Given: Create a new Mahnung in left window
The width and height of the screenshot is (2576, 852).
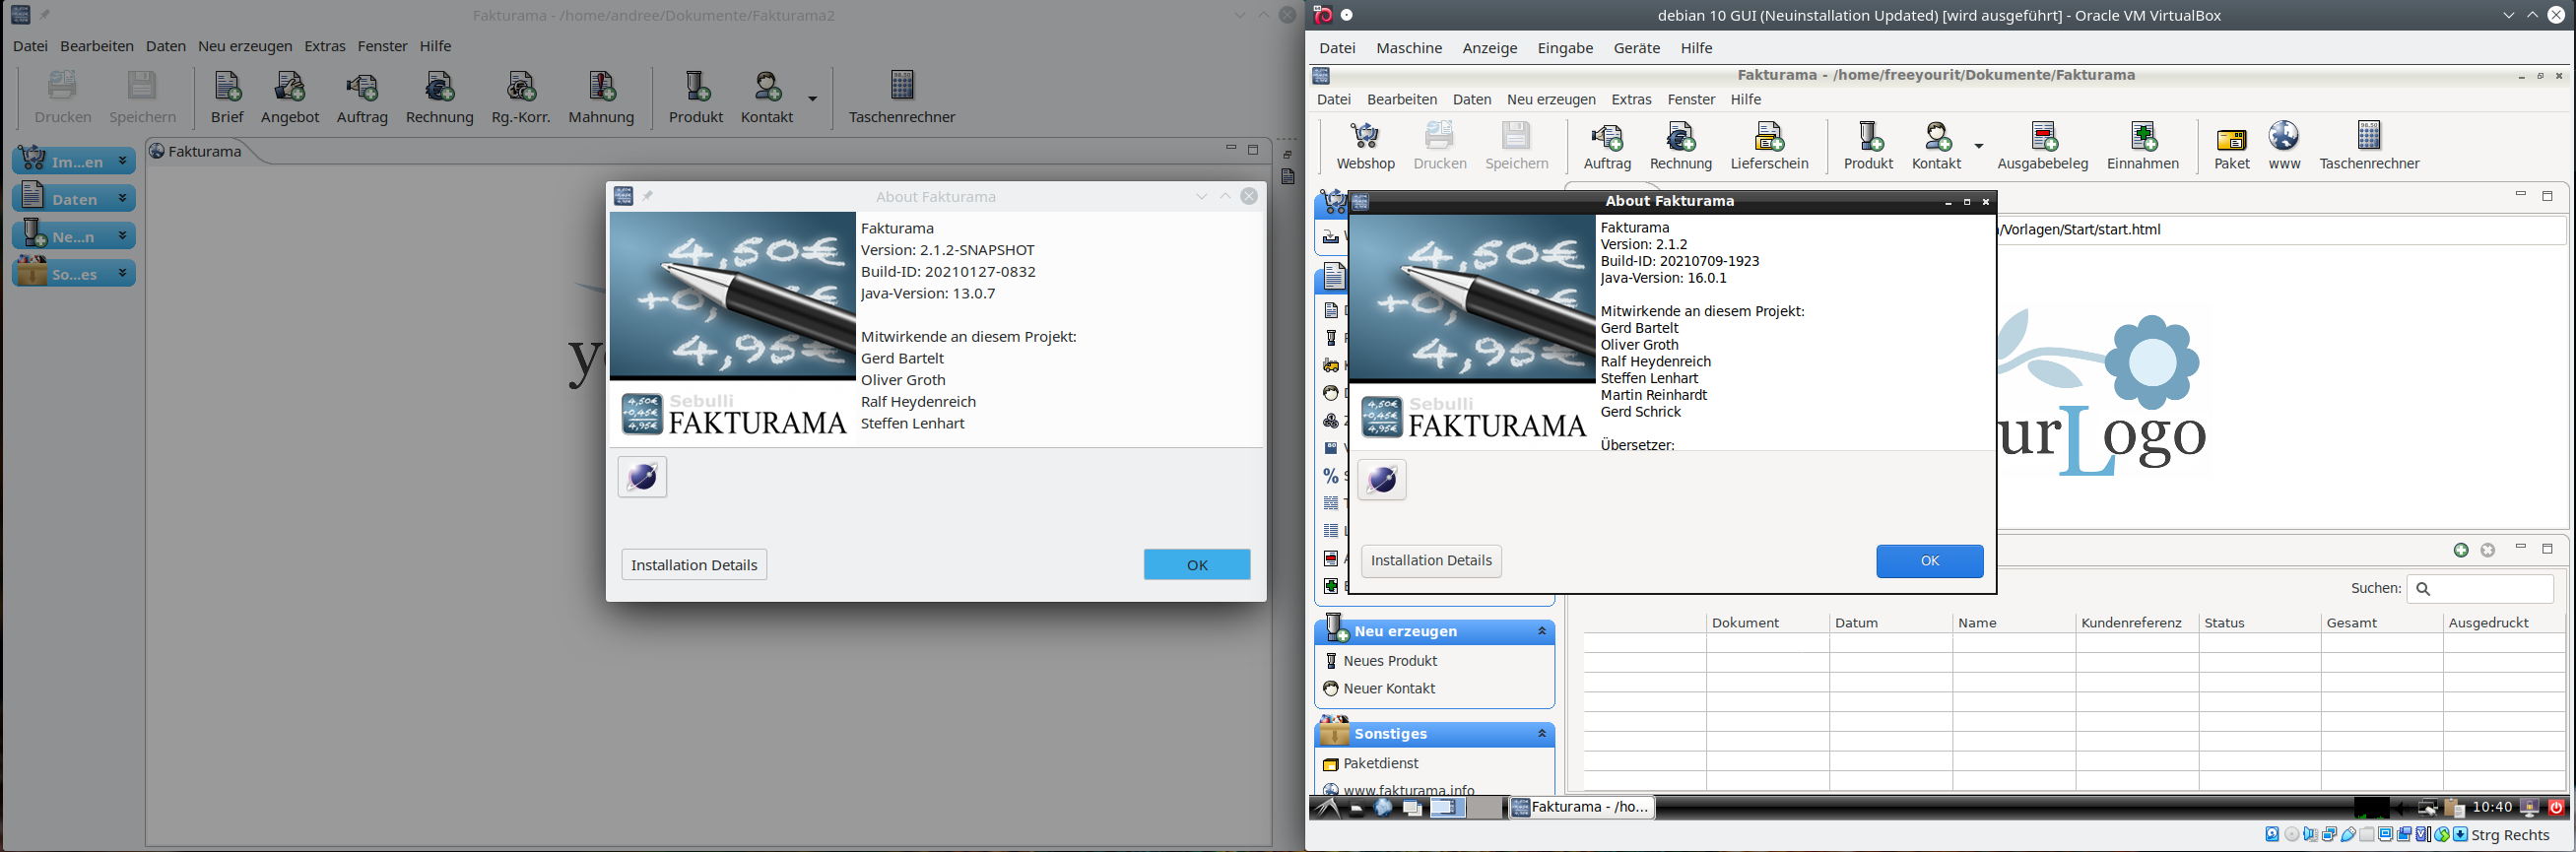Looking at the screenshot, I should coord(601,98).
